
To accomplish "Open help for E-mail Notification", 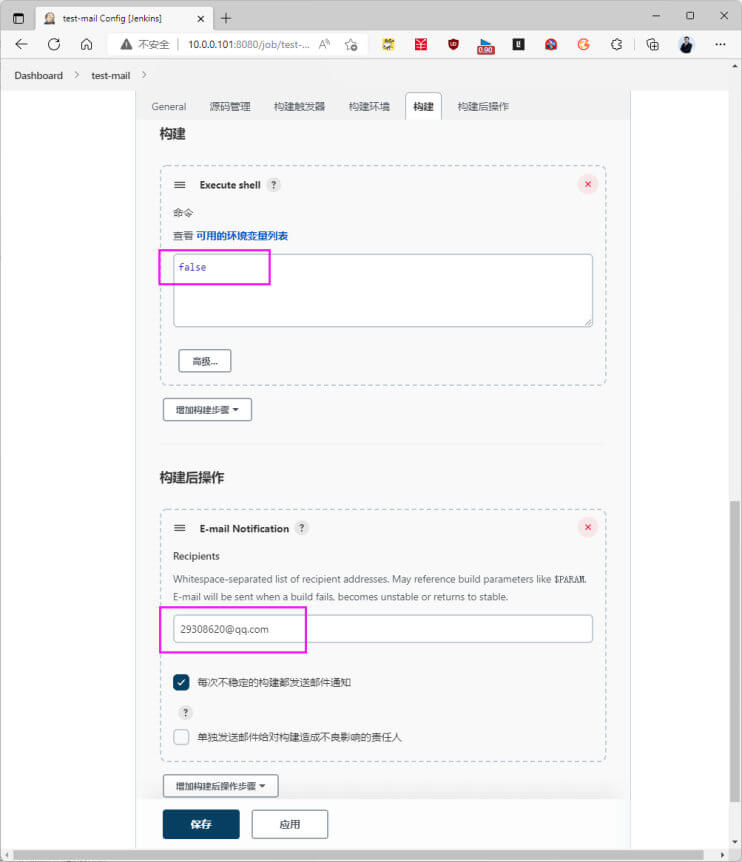I will (301, 528).
